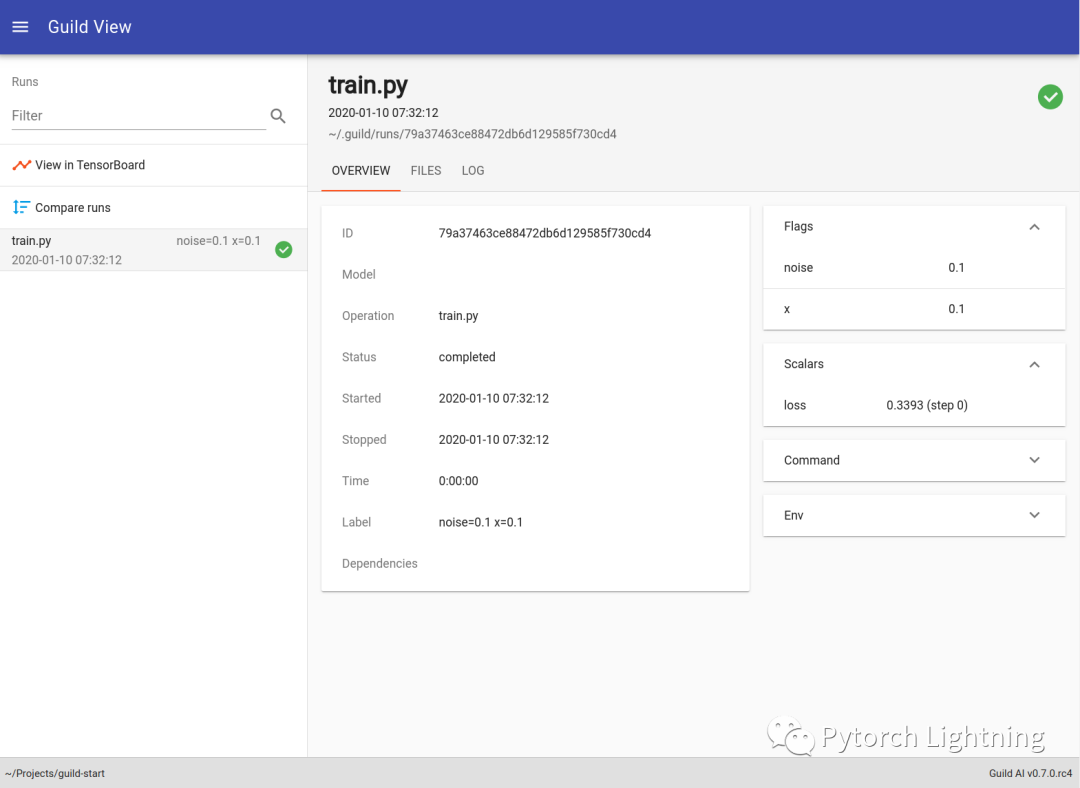Open the hamburger navigation menu
Screen dimensions: 1080x788
point(20,27)
